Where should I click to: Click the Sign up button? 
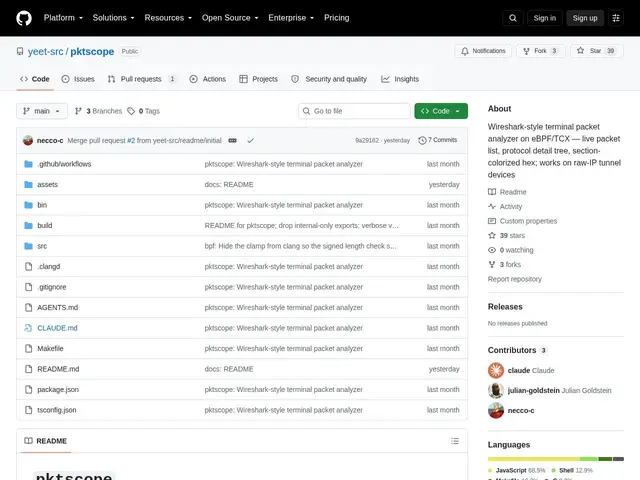(x=585, y=18)
